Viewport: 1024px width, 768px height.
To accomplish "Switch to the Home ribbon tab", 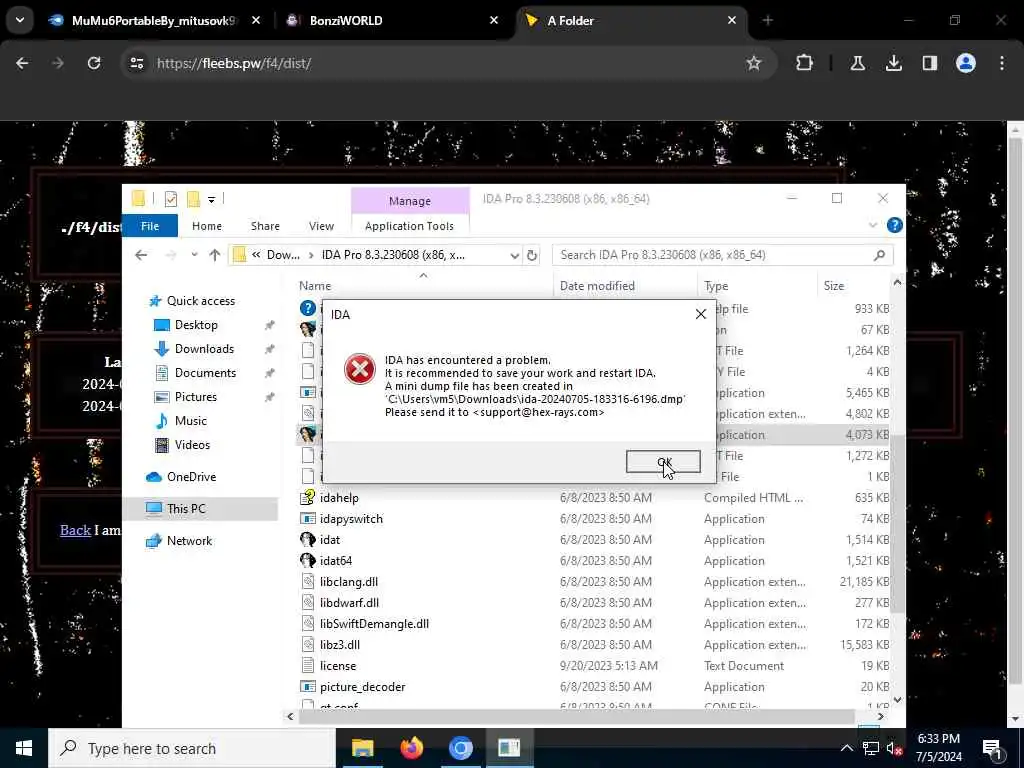I will point(206,226).
